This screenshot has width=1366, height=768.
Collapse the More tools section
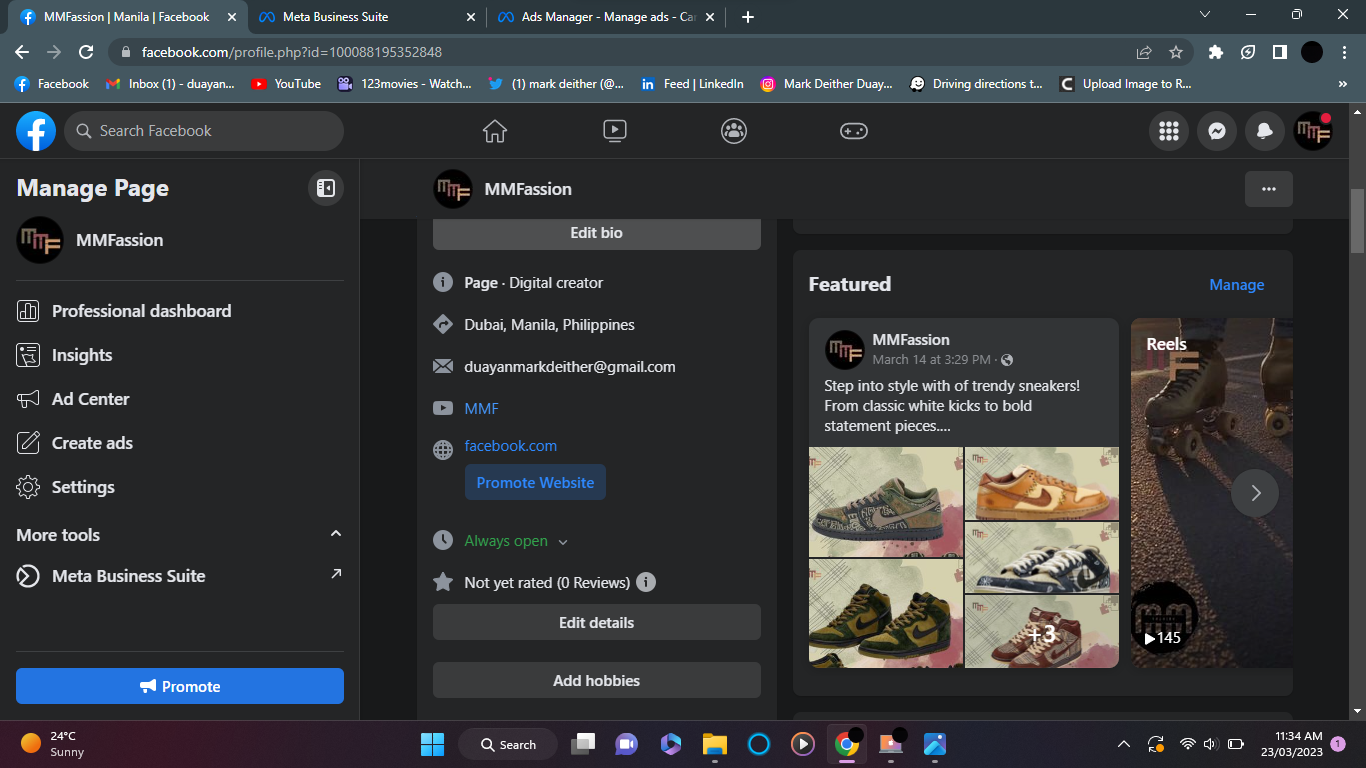coord(336,534)
